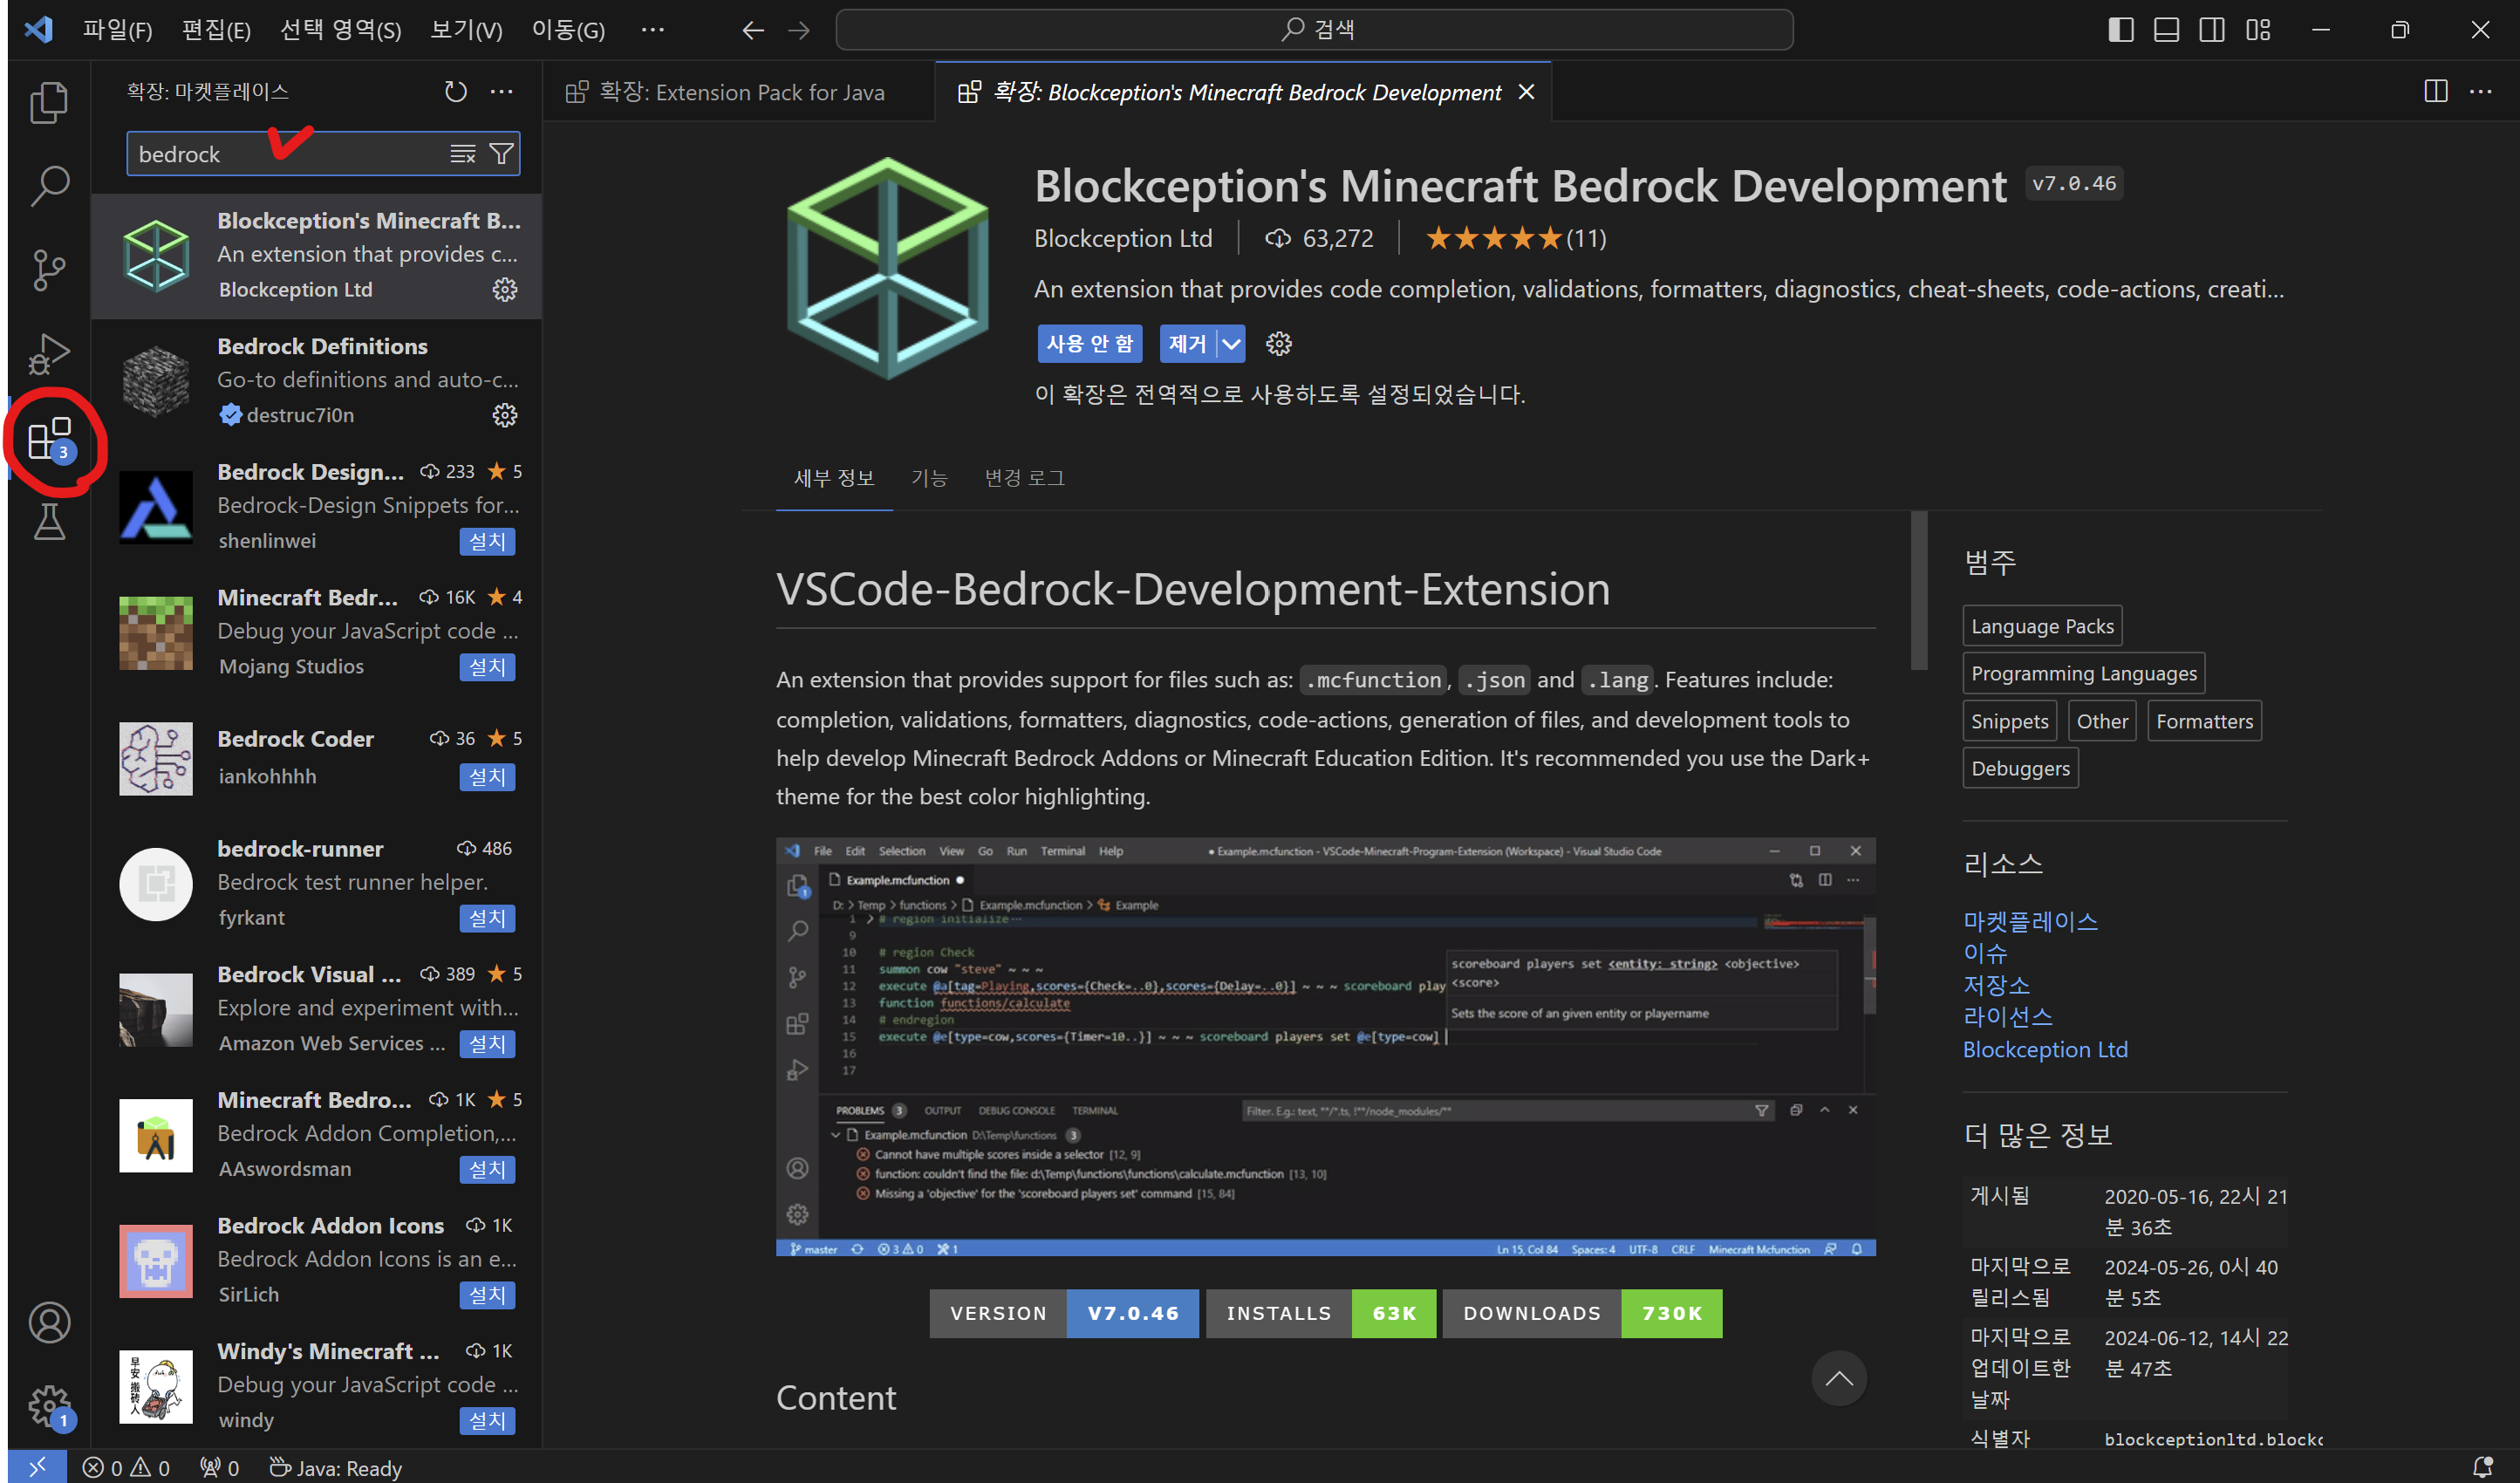Image resolution: width=2520 pixels, height=1483 pixels.
Task: Open the 이동(G) menu
Action: point(567,30)
